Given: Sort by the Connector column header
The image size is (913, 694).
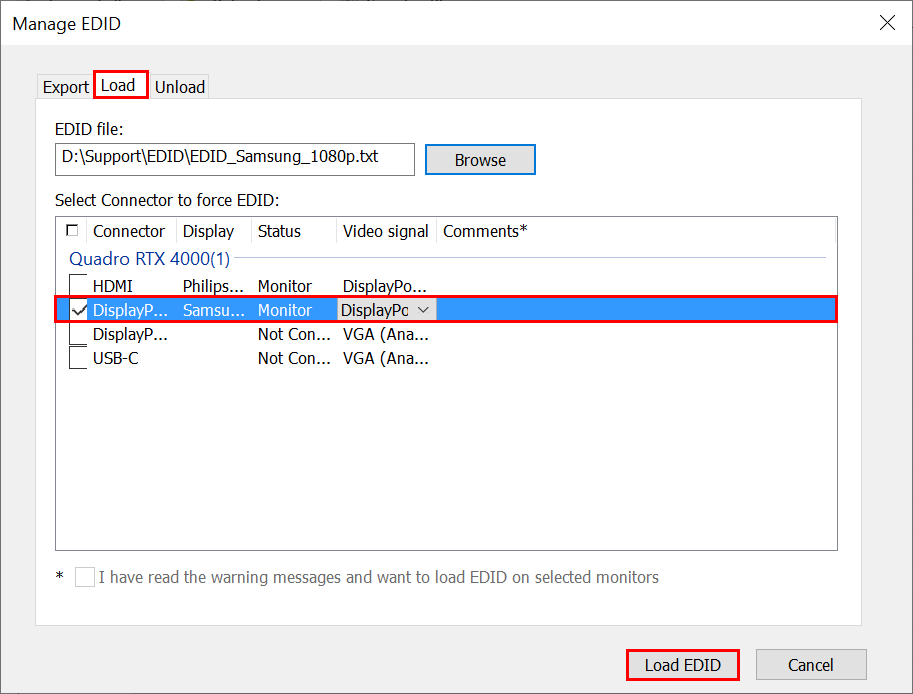Looking at the screenshot, I should coord(129,231).
